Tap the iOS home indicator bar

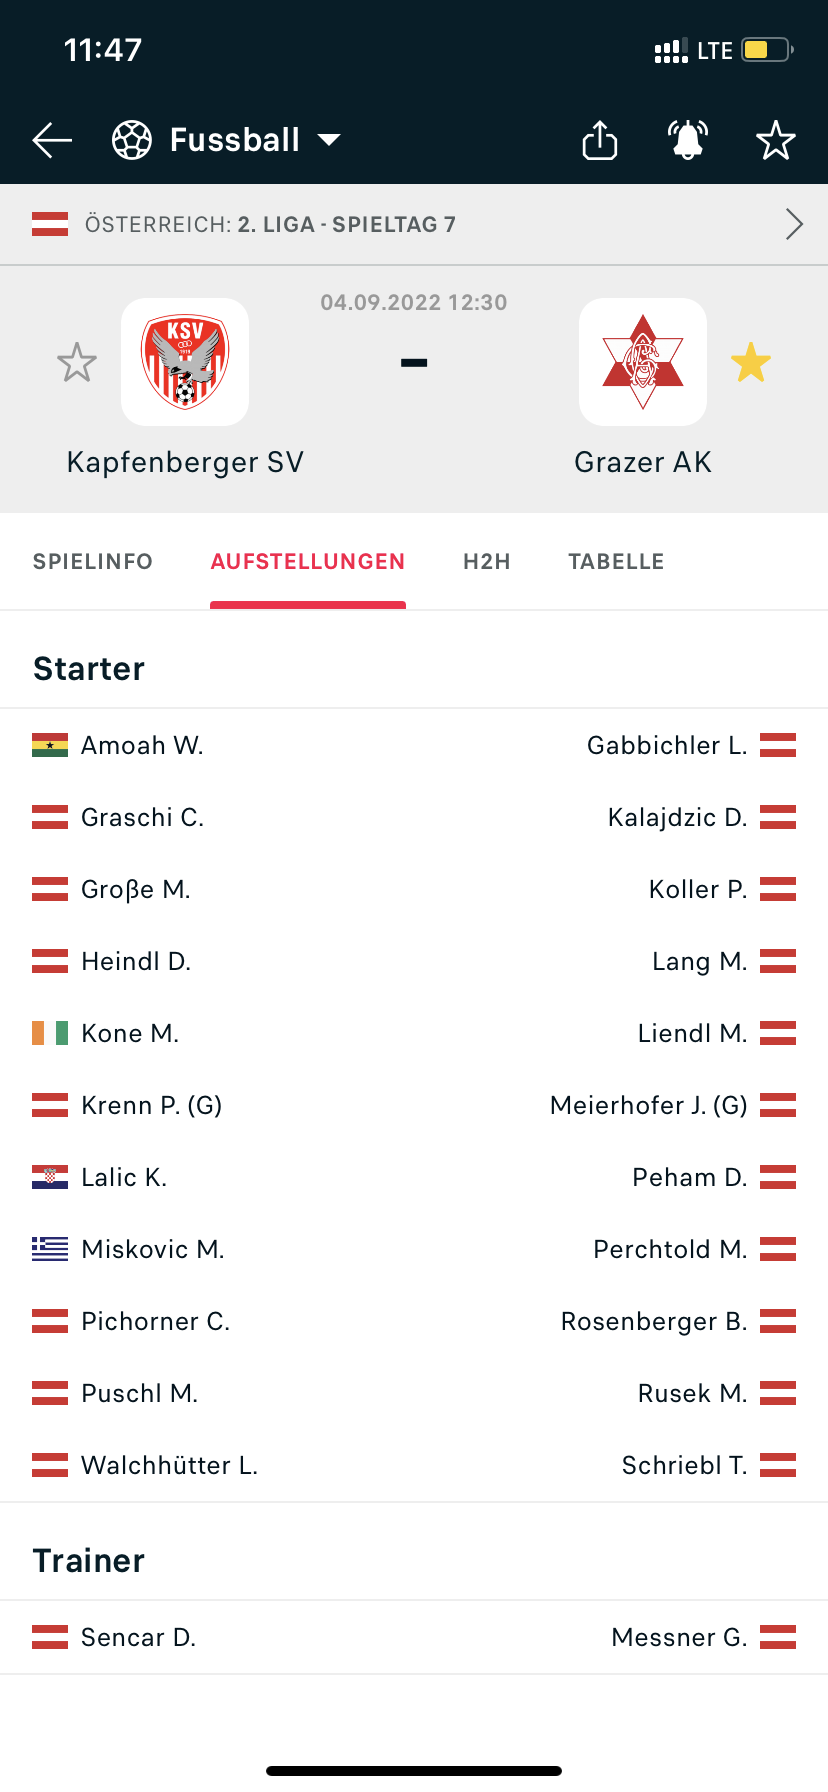click(x=414, y=1771)
